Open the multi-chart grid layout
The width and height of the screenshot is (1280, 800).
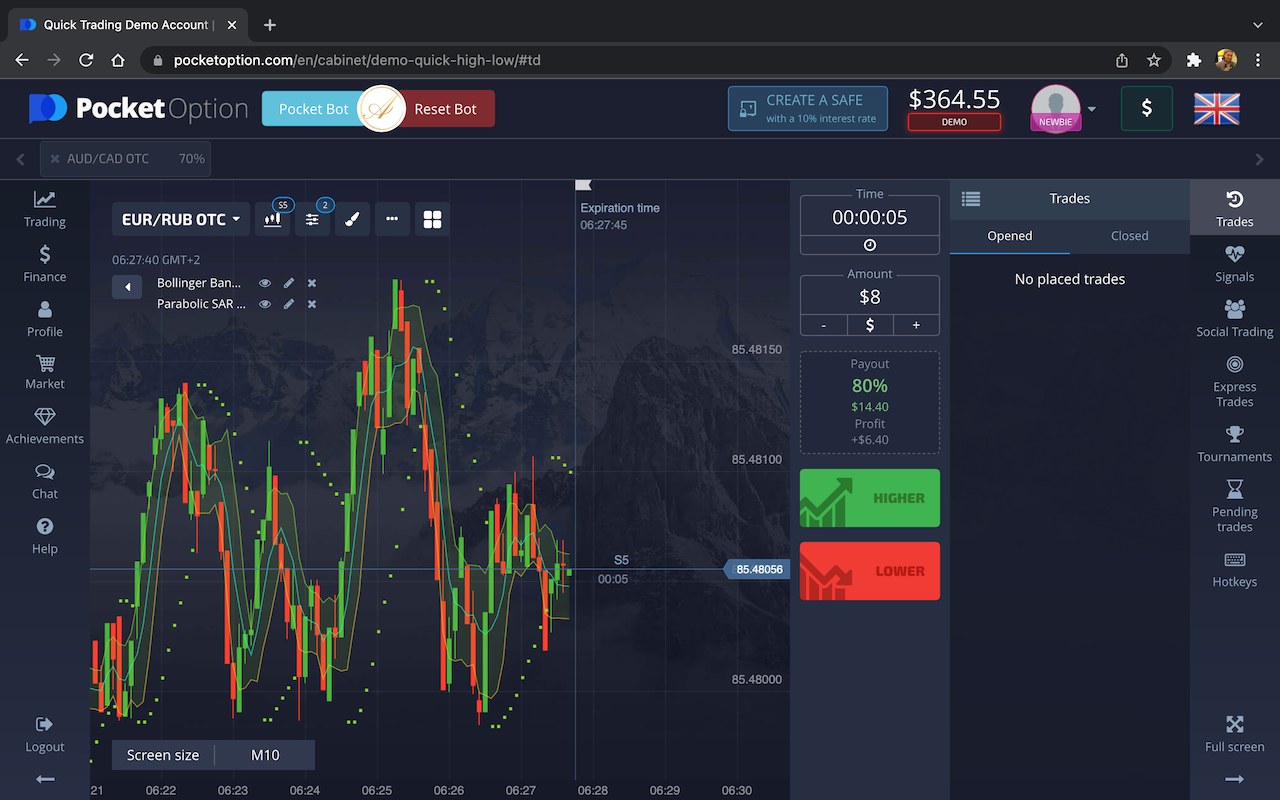[432, 219]
